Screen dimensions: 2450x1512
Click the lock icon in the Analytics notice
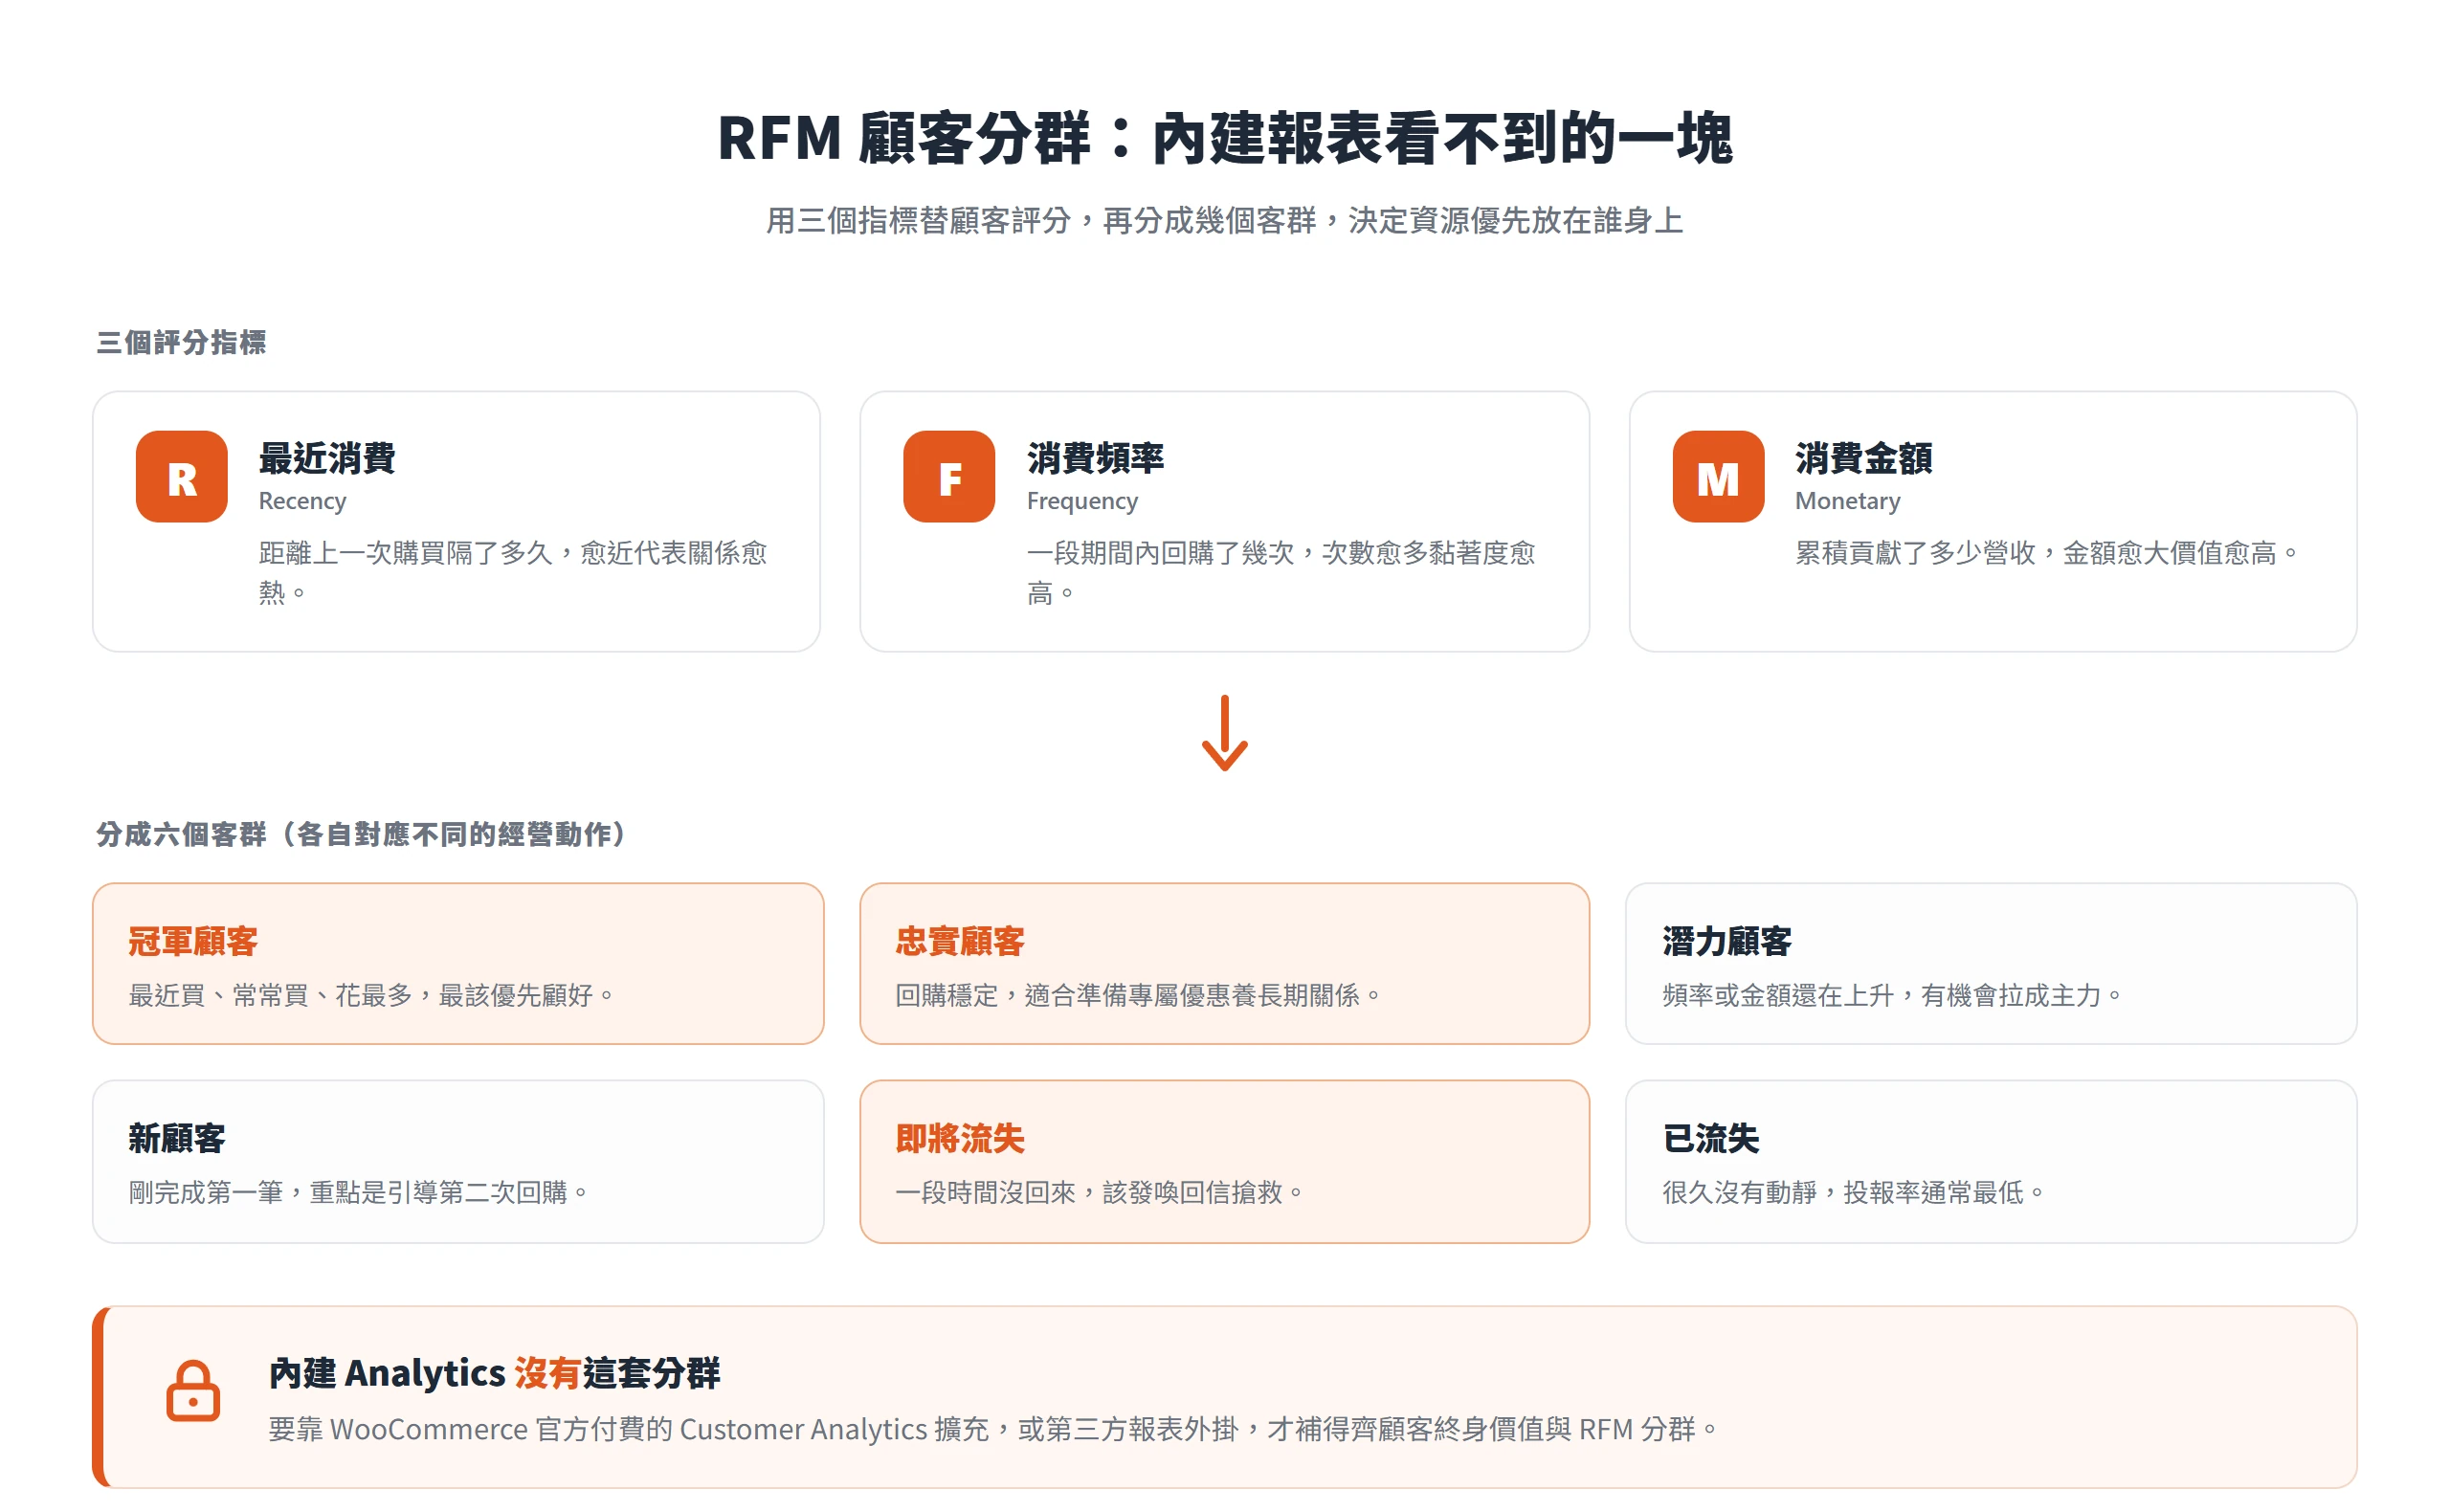click(x=193, y=1390)
